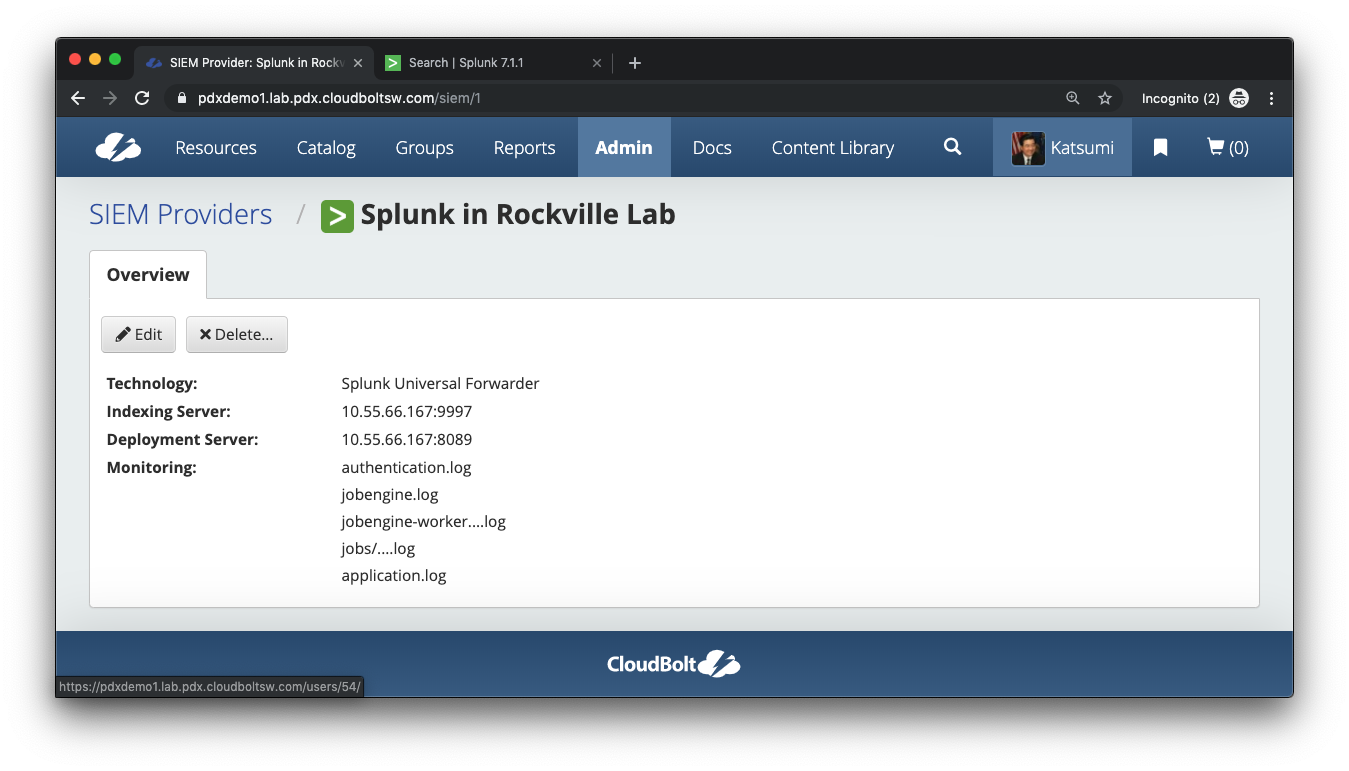Click deployment server value 10.55.66.167:8089
The width and height of the screenshot is (1349, 771).
(x=407, y=439)
